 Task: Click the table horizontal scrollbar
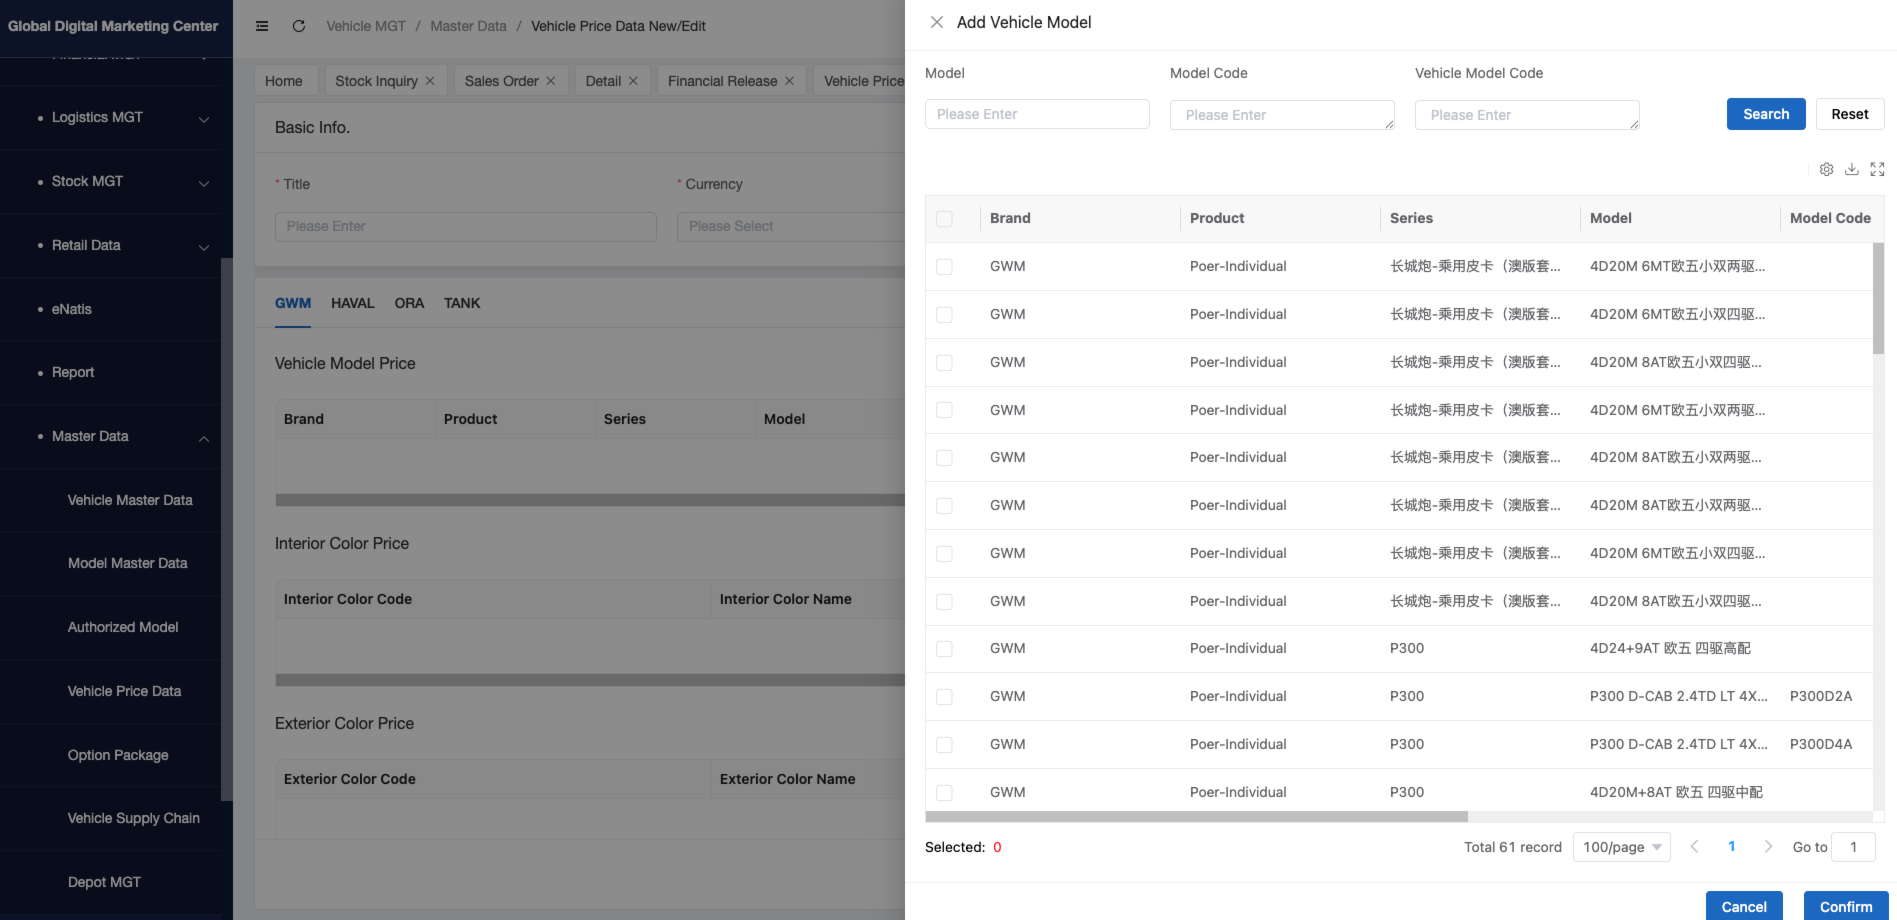pos(1196,817)
